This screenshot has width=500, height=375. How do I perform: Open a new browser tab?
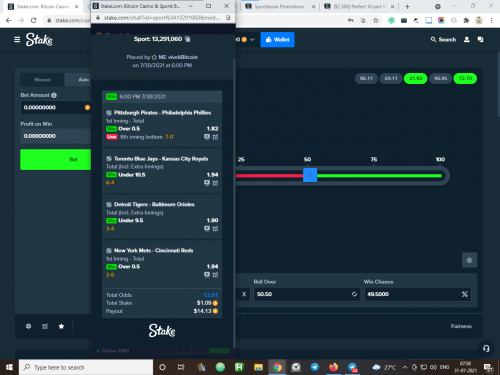pyautogui.click(x=407, y=6)
